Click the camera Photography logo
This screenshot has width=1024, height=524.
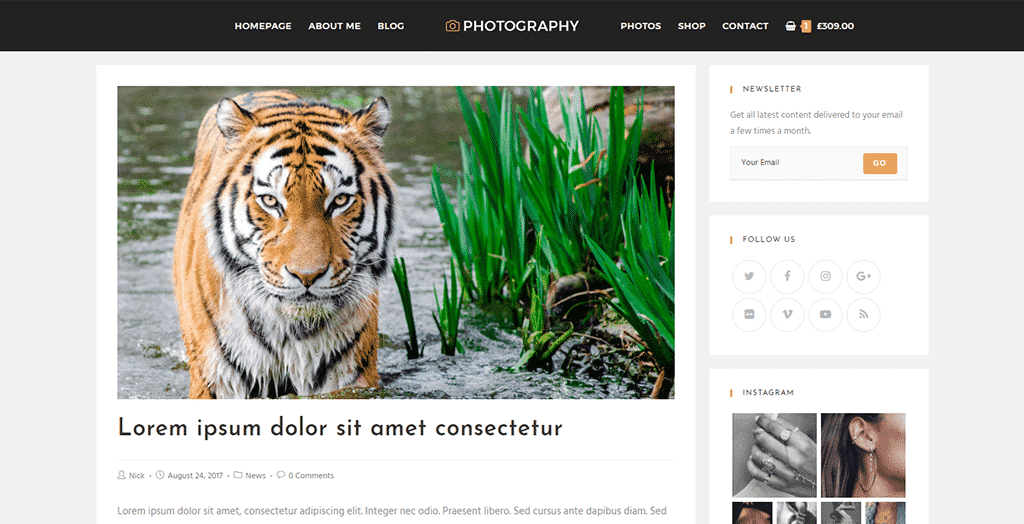(x=512, y=26)
